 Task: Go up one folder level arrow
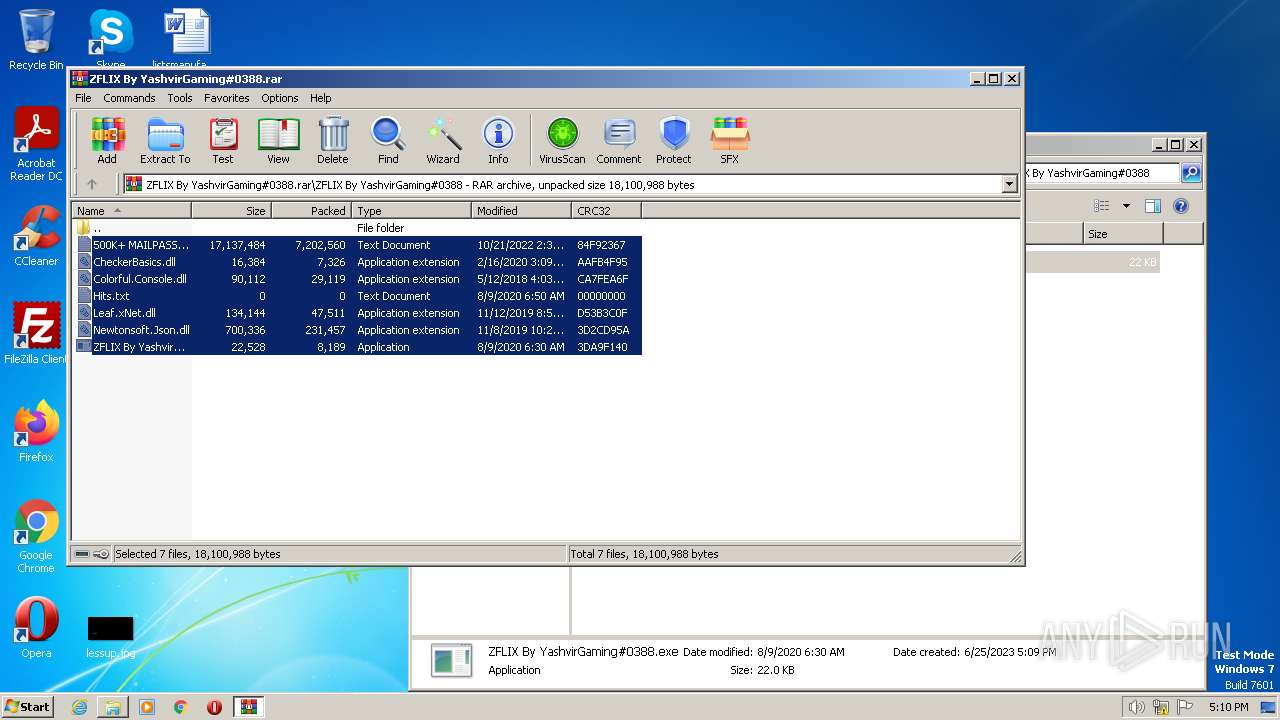click(92, 184)
